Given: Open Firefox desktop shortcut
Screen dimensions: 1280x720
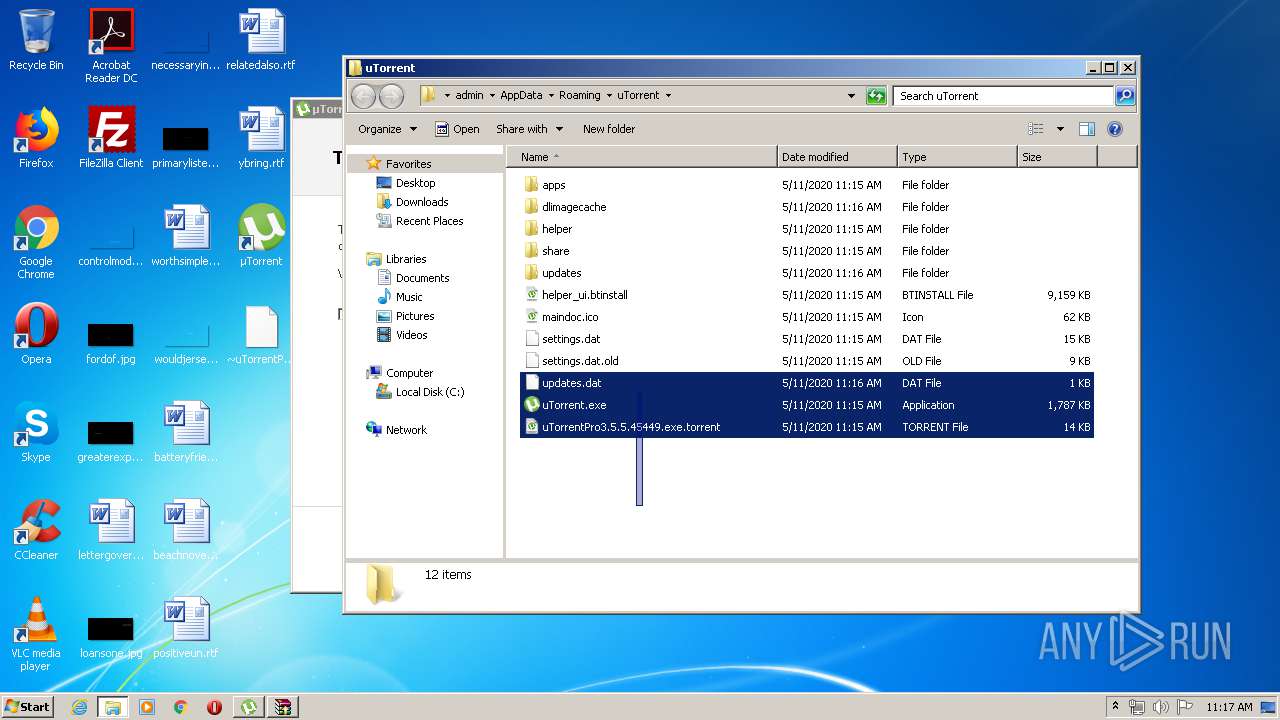Looking at the screenshot, I should tap(36, 138).
